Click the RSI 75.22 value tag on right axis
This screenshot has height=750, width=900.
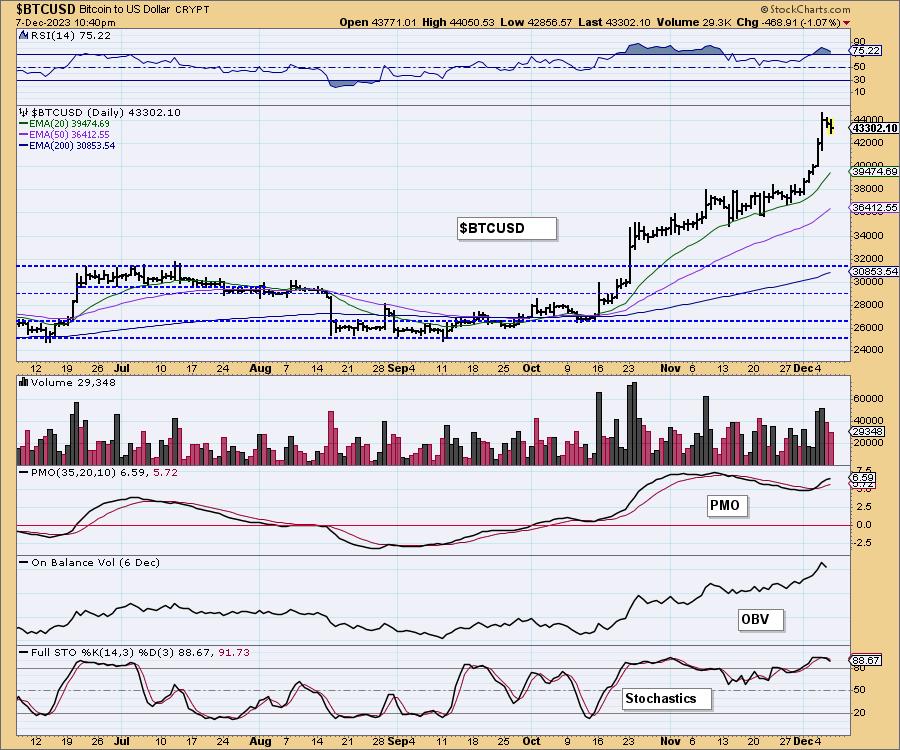click(866, 50)
